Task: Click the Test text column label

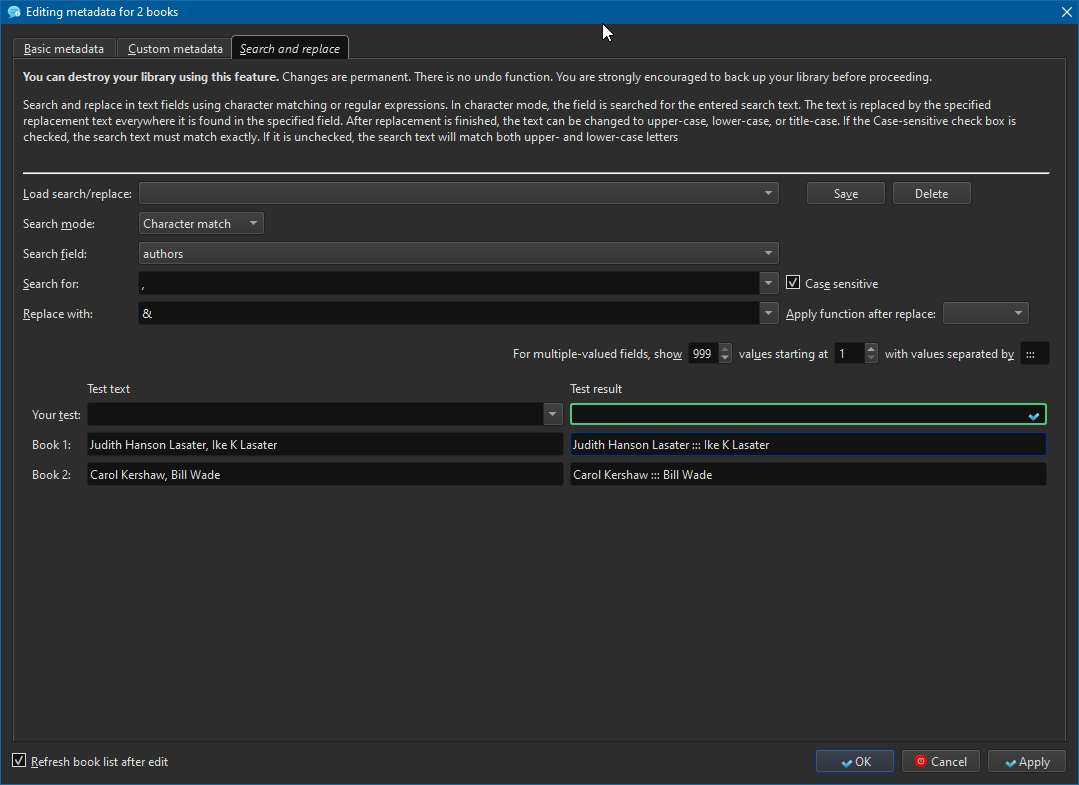Action: [109, 389]
